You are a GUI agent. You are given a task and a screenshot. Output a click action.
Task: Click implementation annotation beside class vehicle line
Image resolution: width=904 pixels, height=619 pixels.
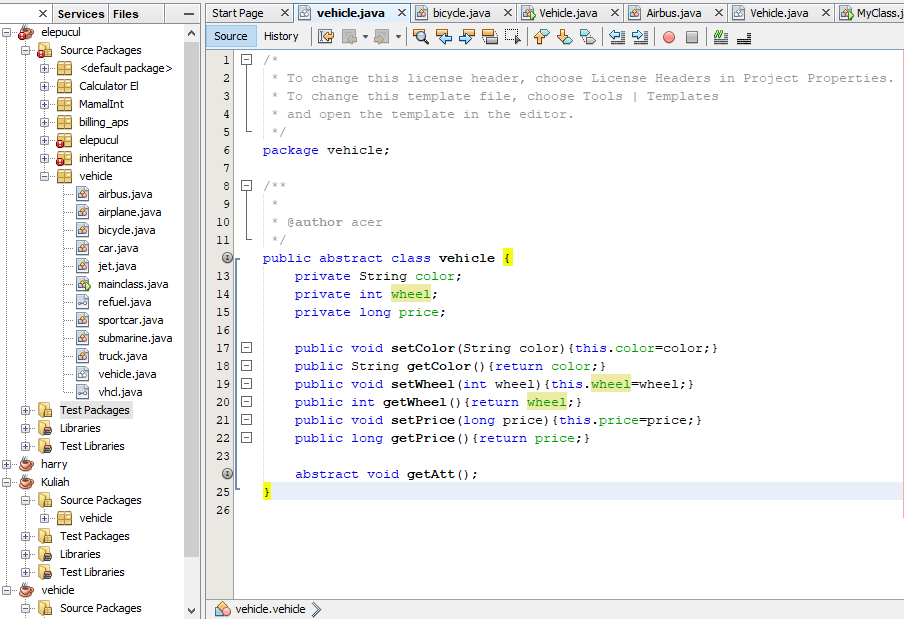click(227, 258)
